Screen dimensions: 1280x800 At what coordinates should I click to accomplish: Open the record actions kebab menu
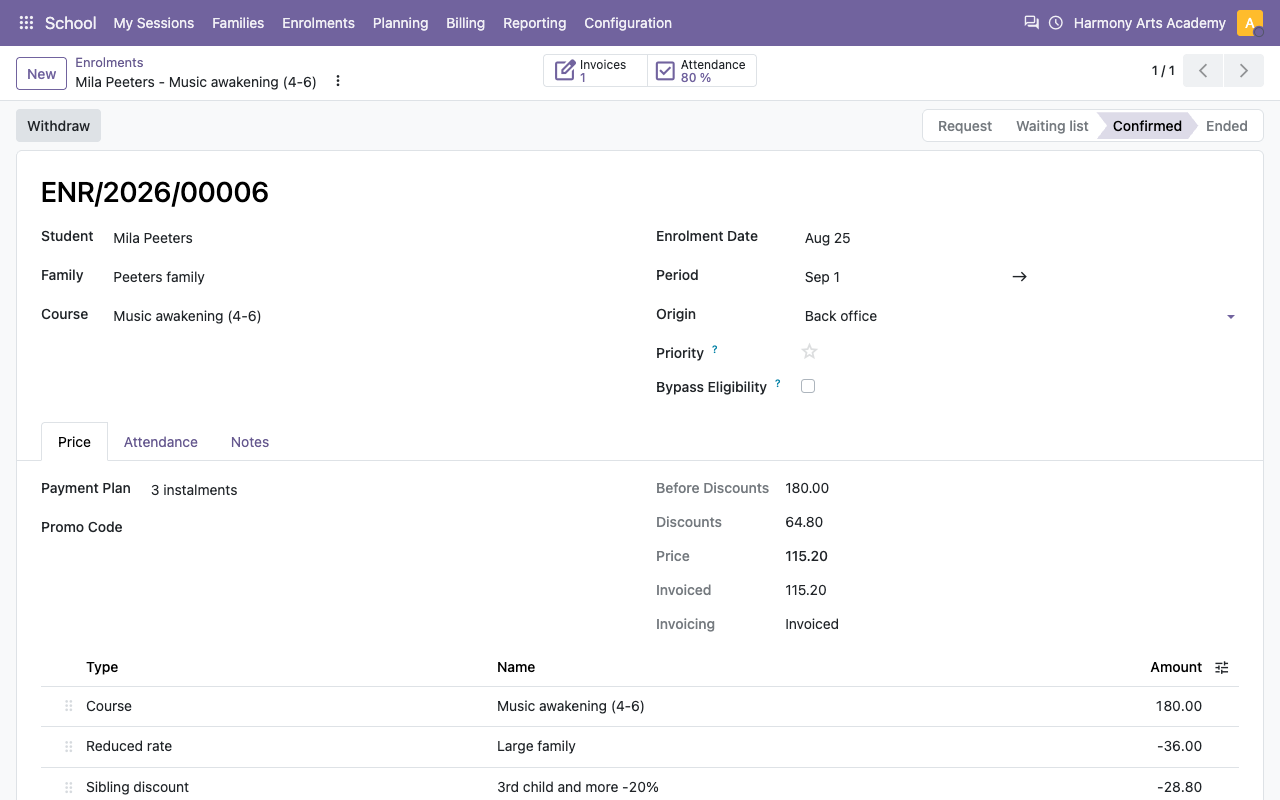(x=338, y=81)
